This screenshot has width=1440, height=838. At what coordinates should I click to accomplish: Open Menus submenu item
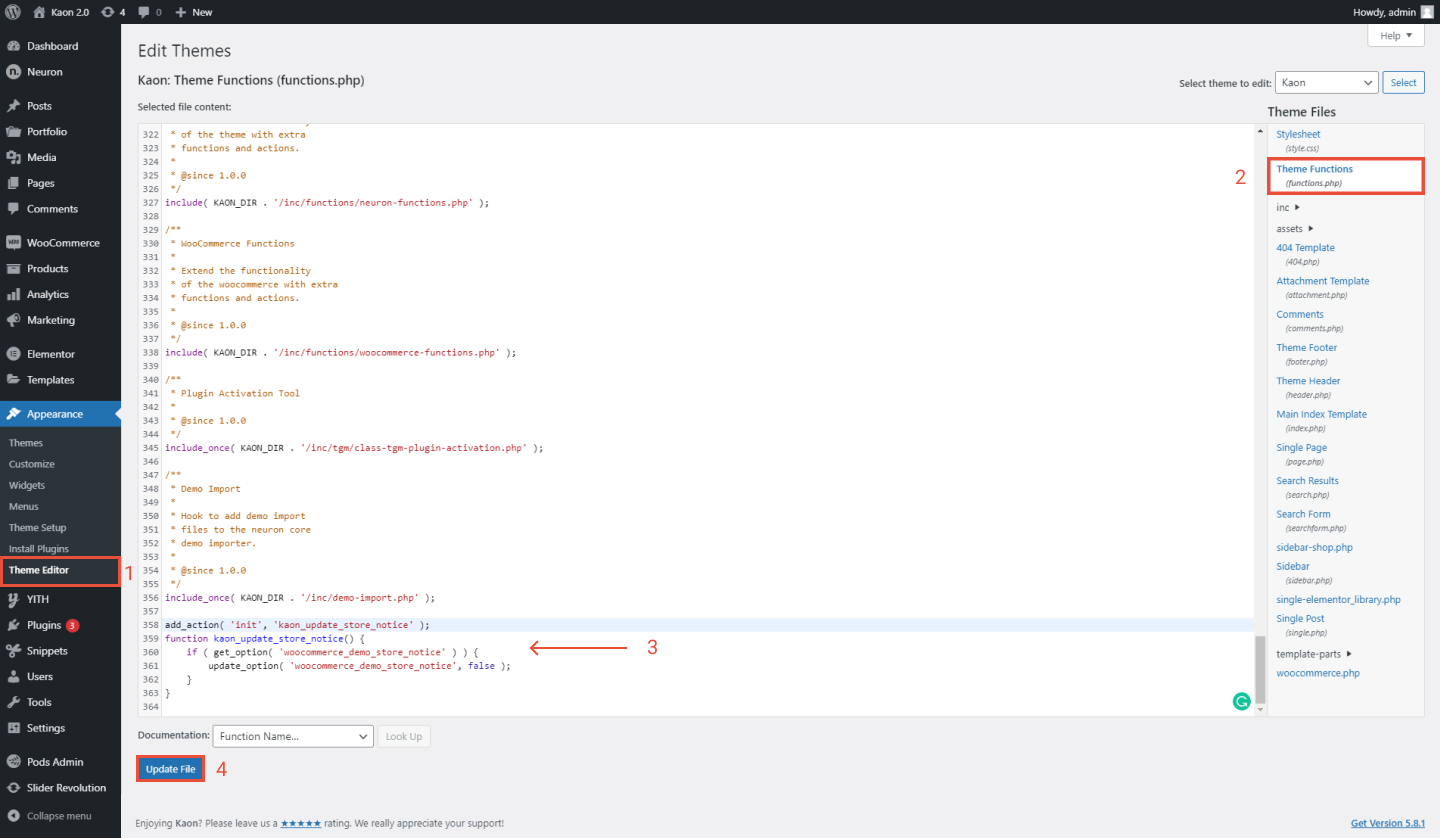tap(24, 507)
